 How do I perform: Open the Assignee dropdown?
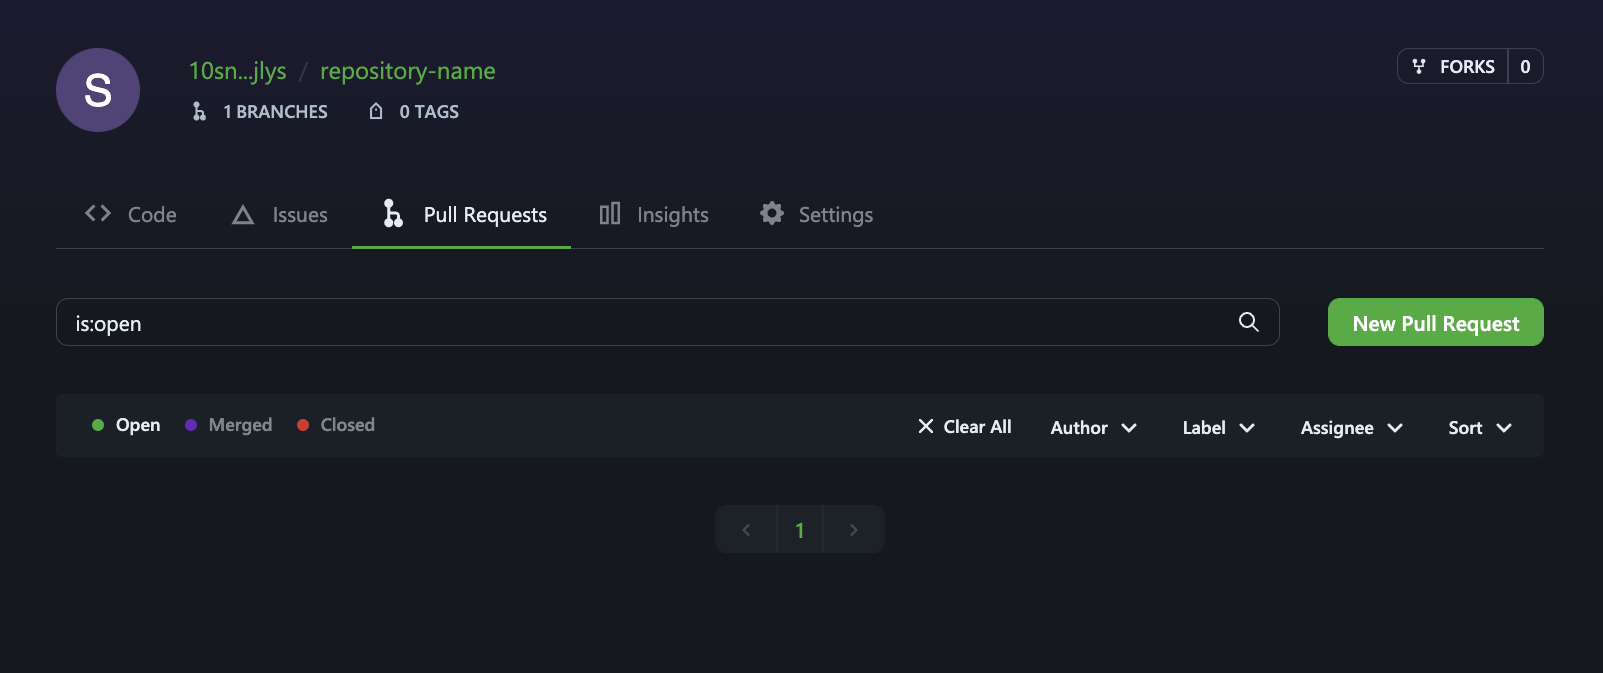pyautogui.click(x=1352, y=427)
